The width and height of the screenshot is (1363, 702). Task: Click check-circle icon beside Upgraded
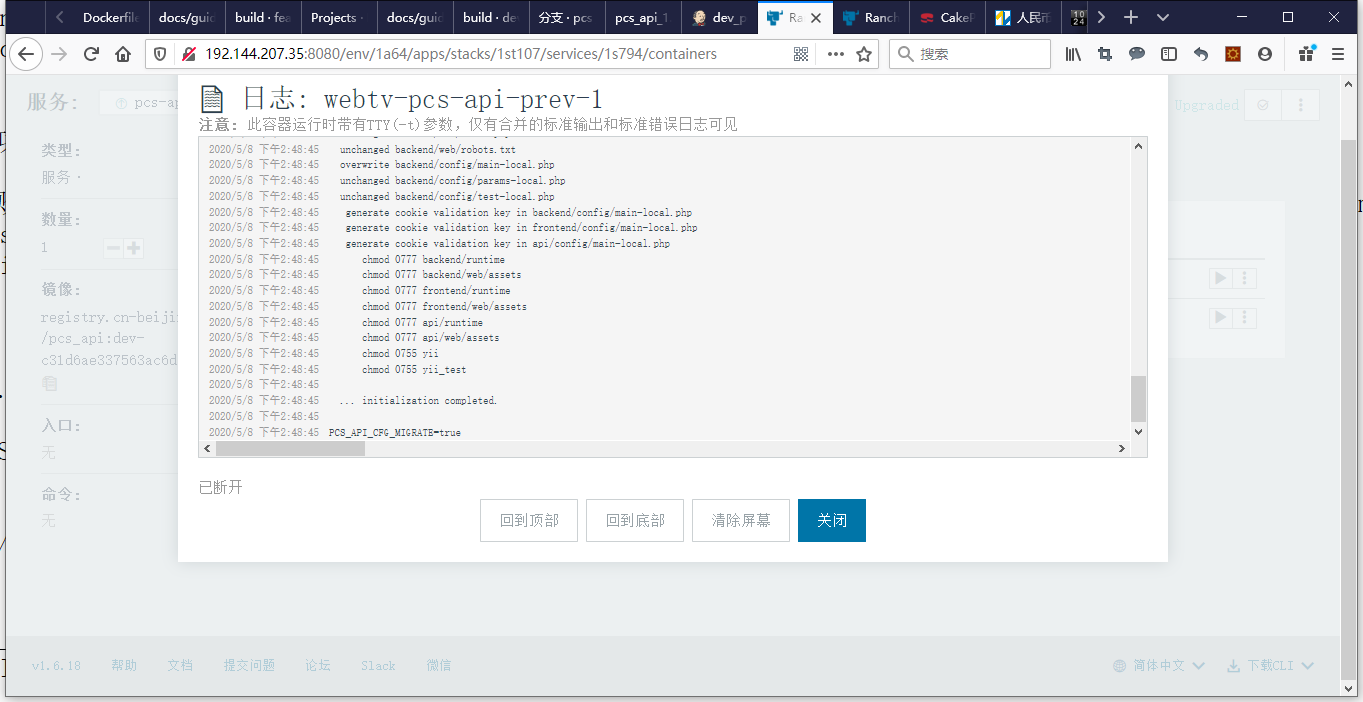click(x=1264, y=104)
